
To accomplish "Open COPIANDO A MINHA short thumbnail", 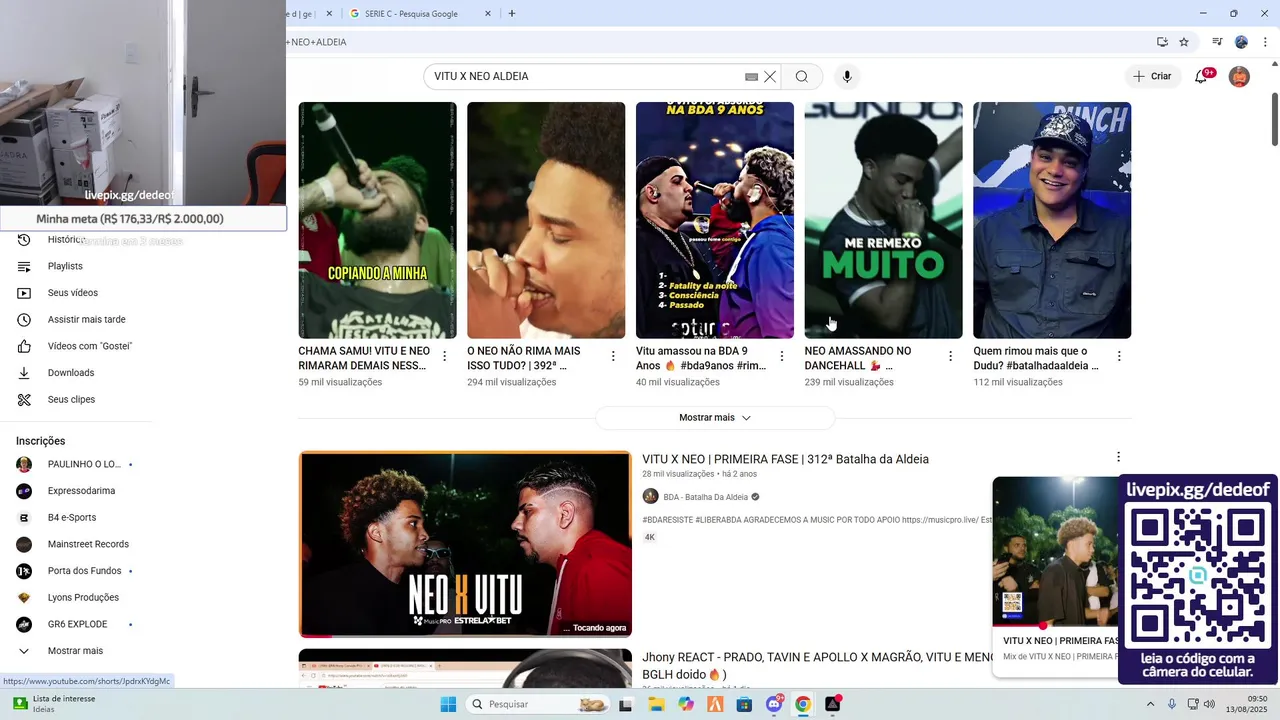I will pos(377,220).
